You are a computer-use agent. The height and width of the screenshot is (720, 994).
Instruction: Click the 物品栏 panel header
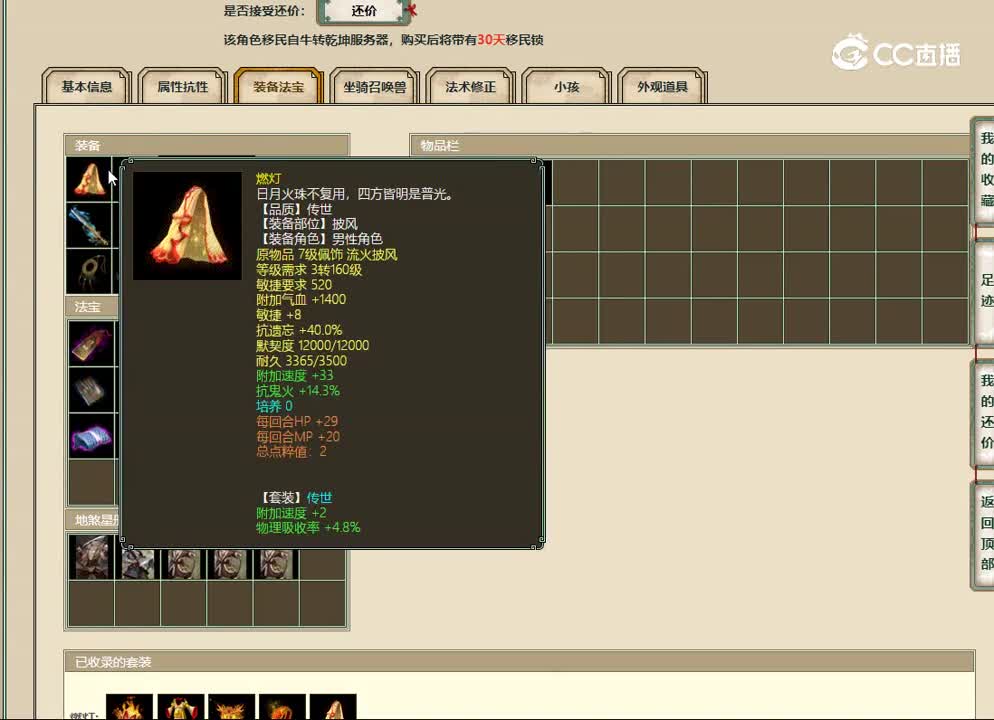pyautogui.click(x=691, y=145)
